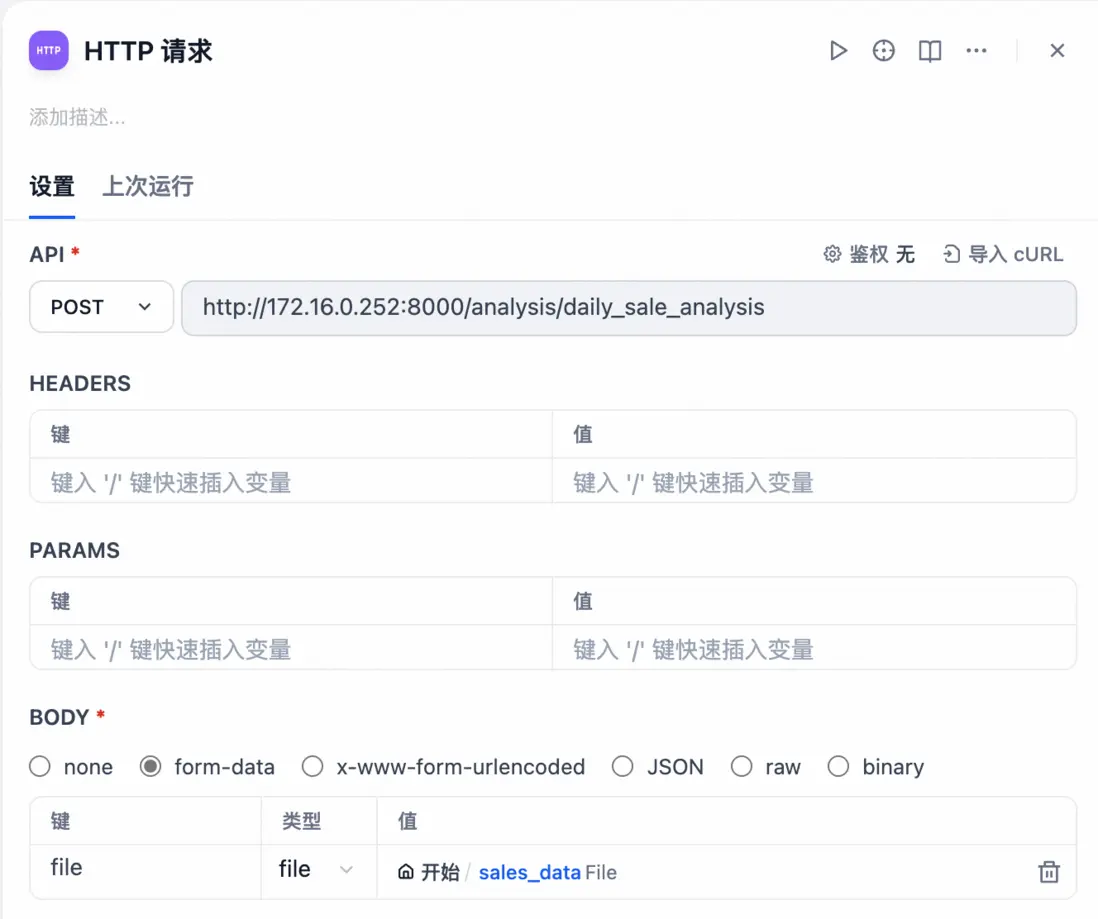
Task: Click the BODY section label
Action: click(x=60, y=717)
